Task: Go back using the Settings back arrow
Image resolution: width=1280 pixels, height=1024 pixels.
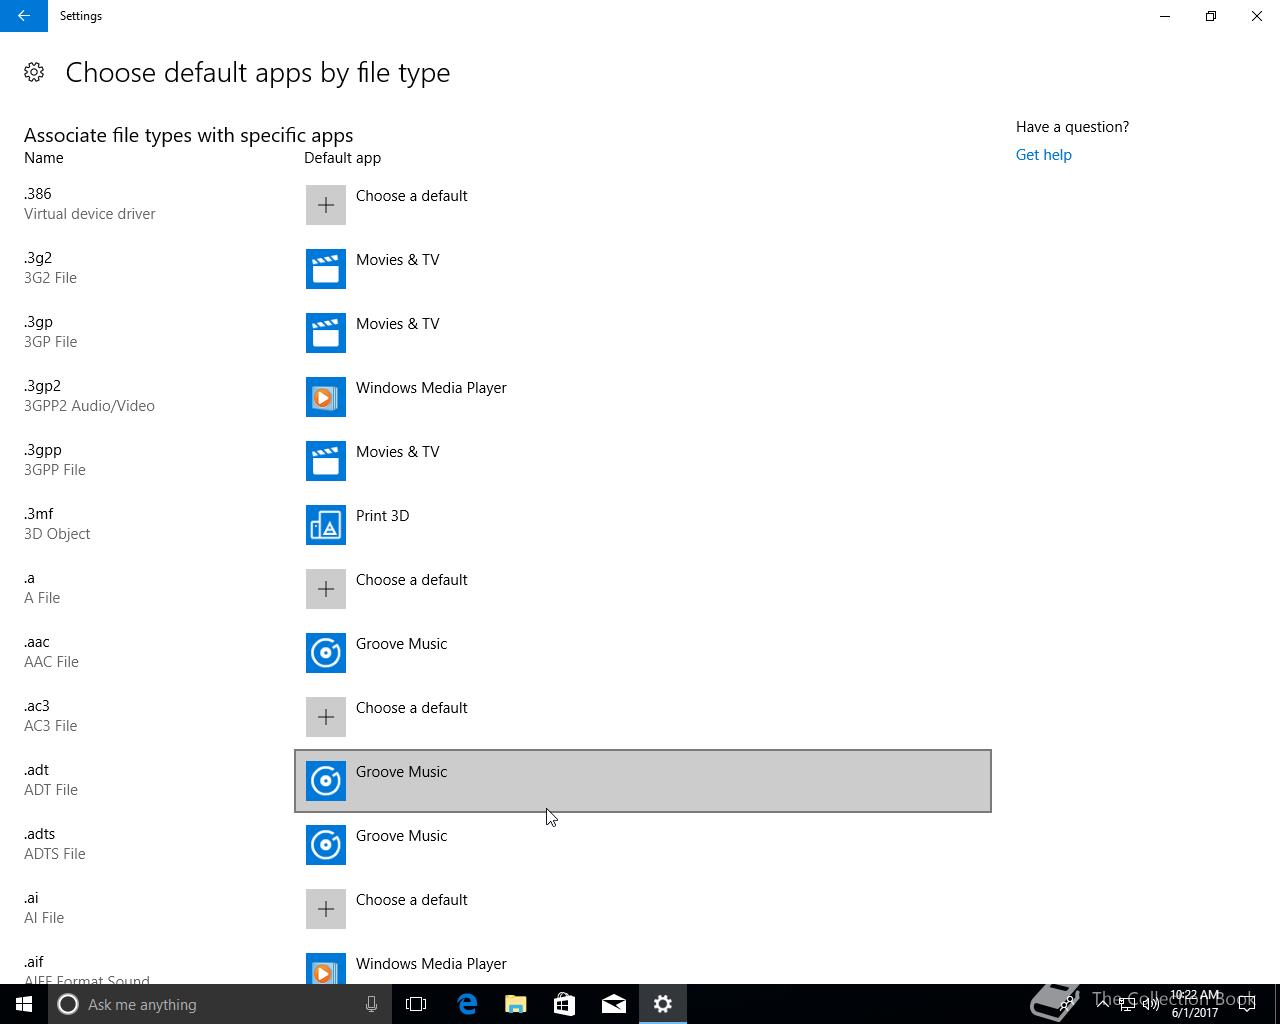Action: click(24, 16)
